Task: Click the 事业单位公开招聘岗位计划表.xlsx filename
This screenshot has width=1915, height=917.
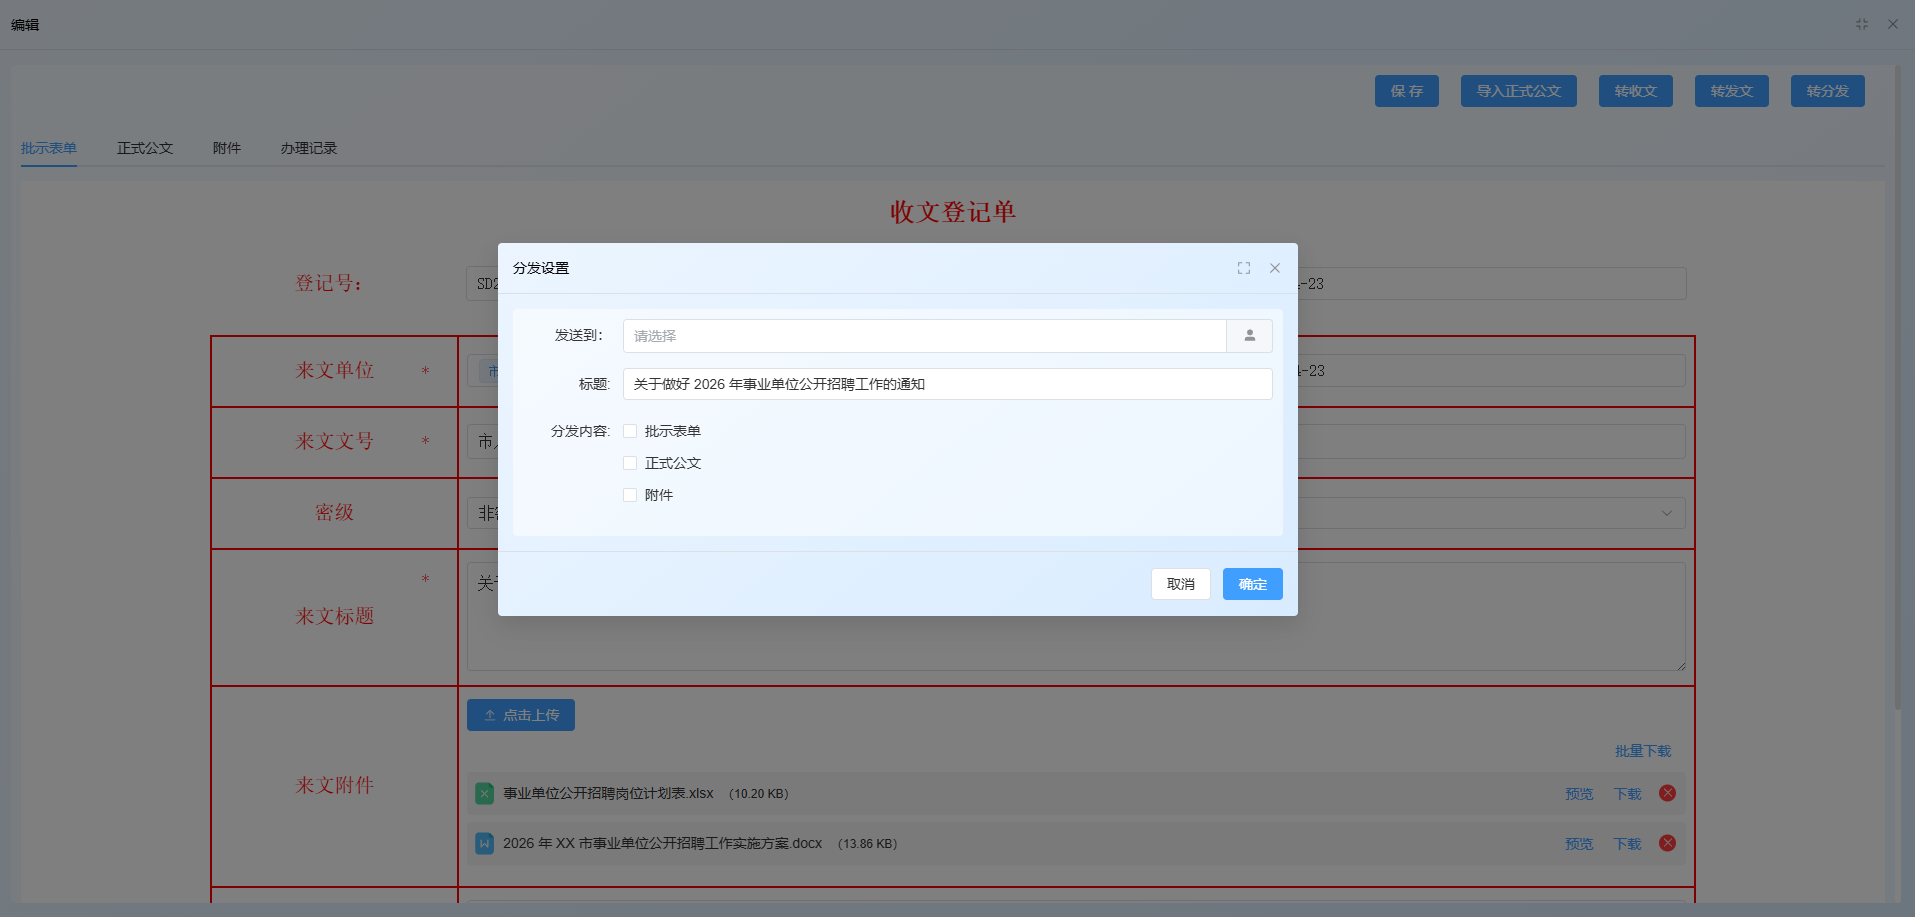Action: [608, 793]
